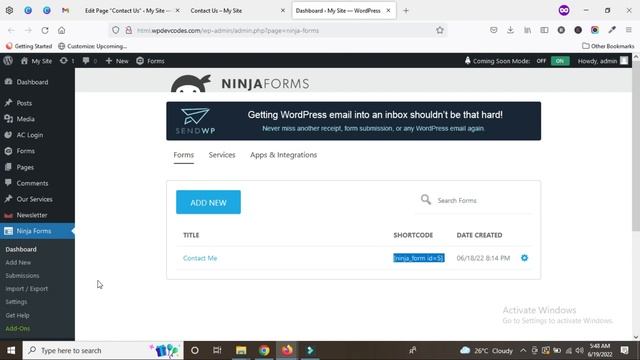
Task: Open Chrome from the taskbar
Action: tap(264, 350)
